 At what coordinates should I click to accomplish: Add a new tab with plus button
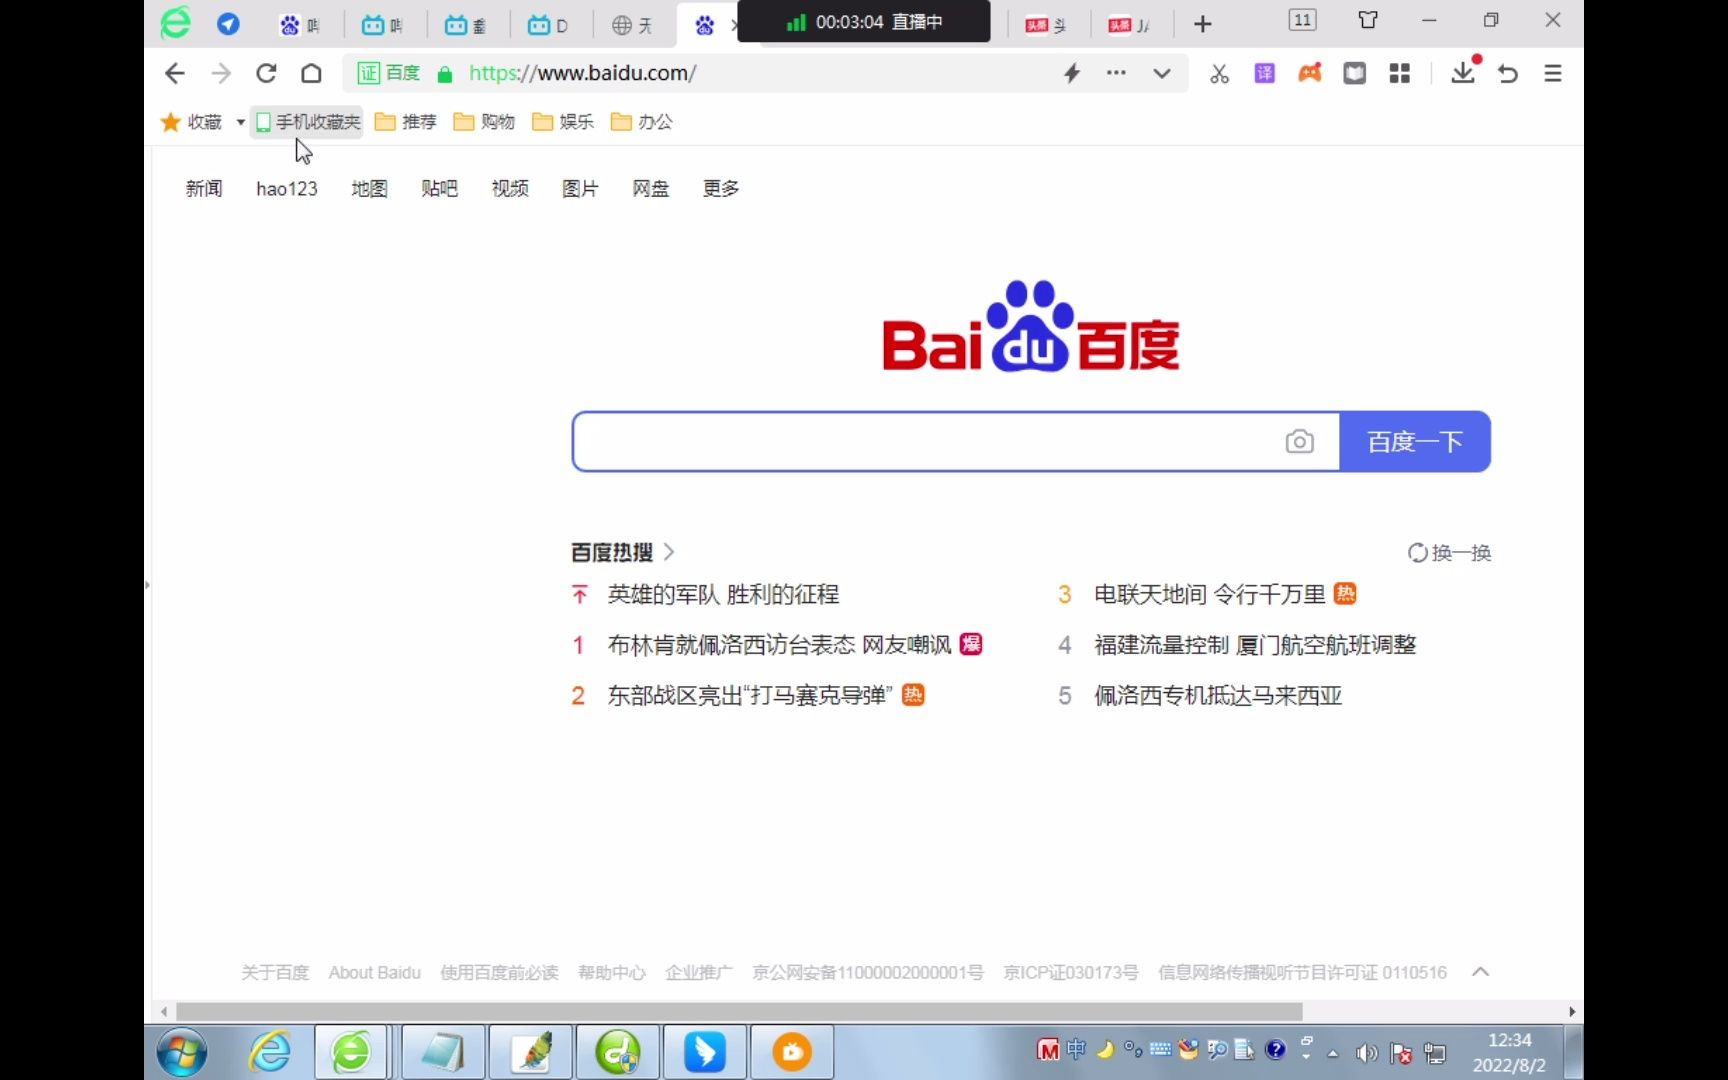pyautogui.click(x=1203, y=24)
